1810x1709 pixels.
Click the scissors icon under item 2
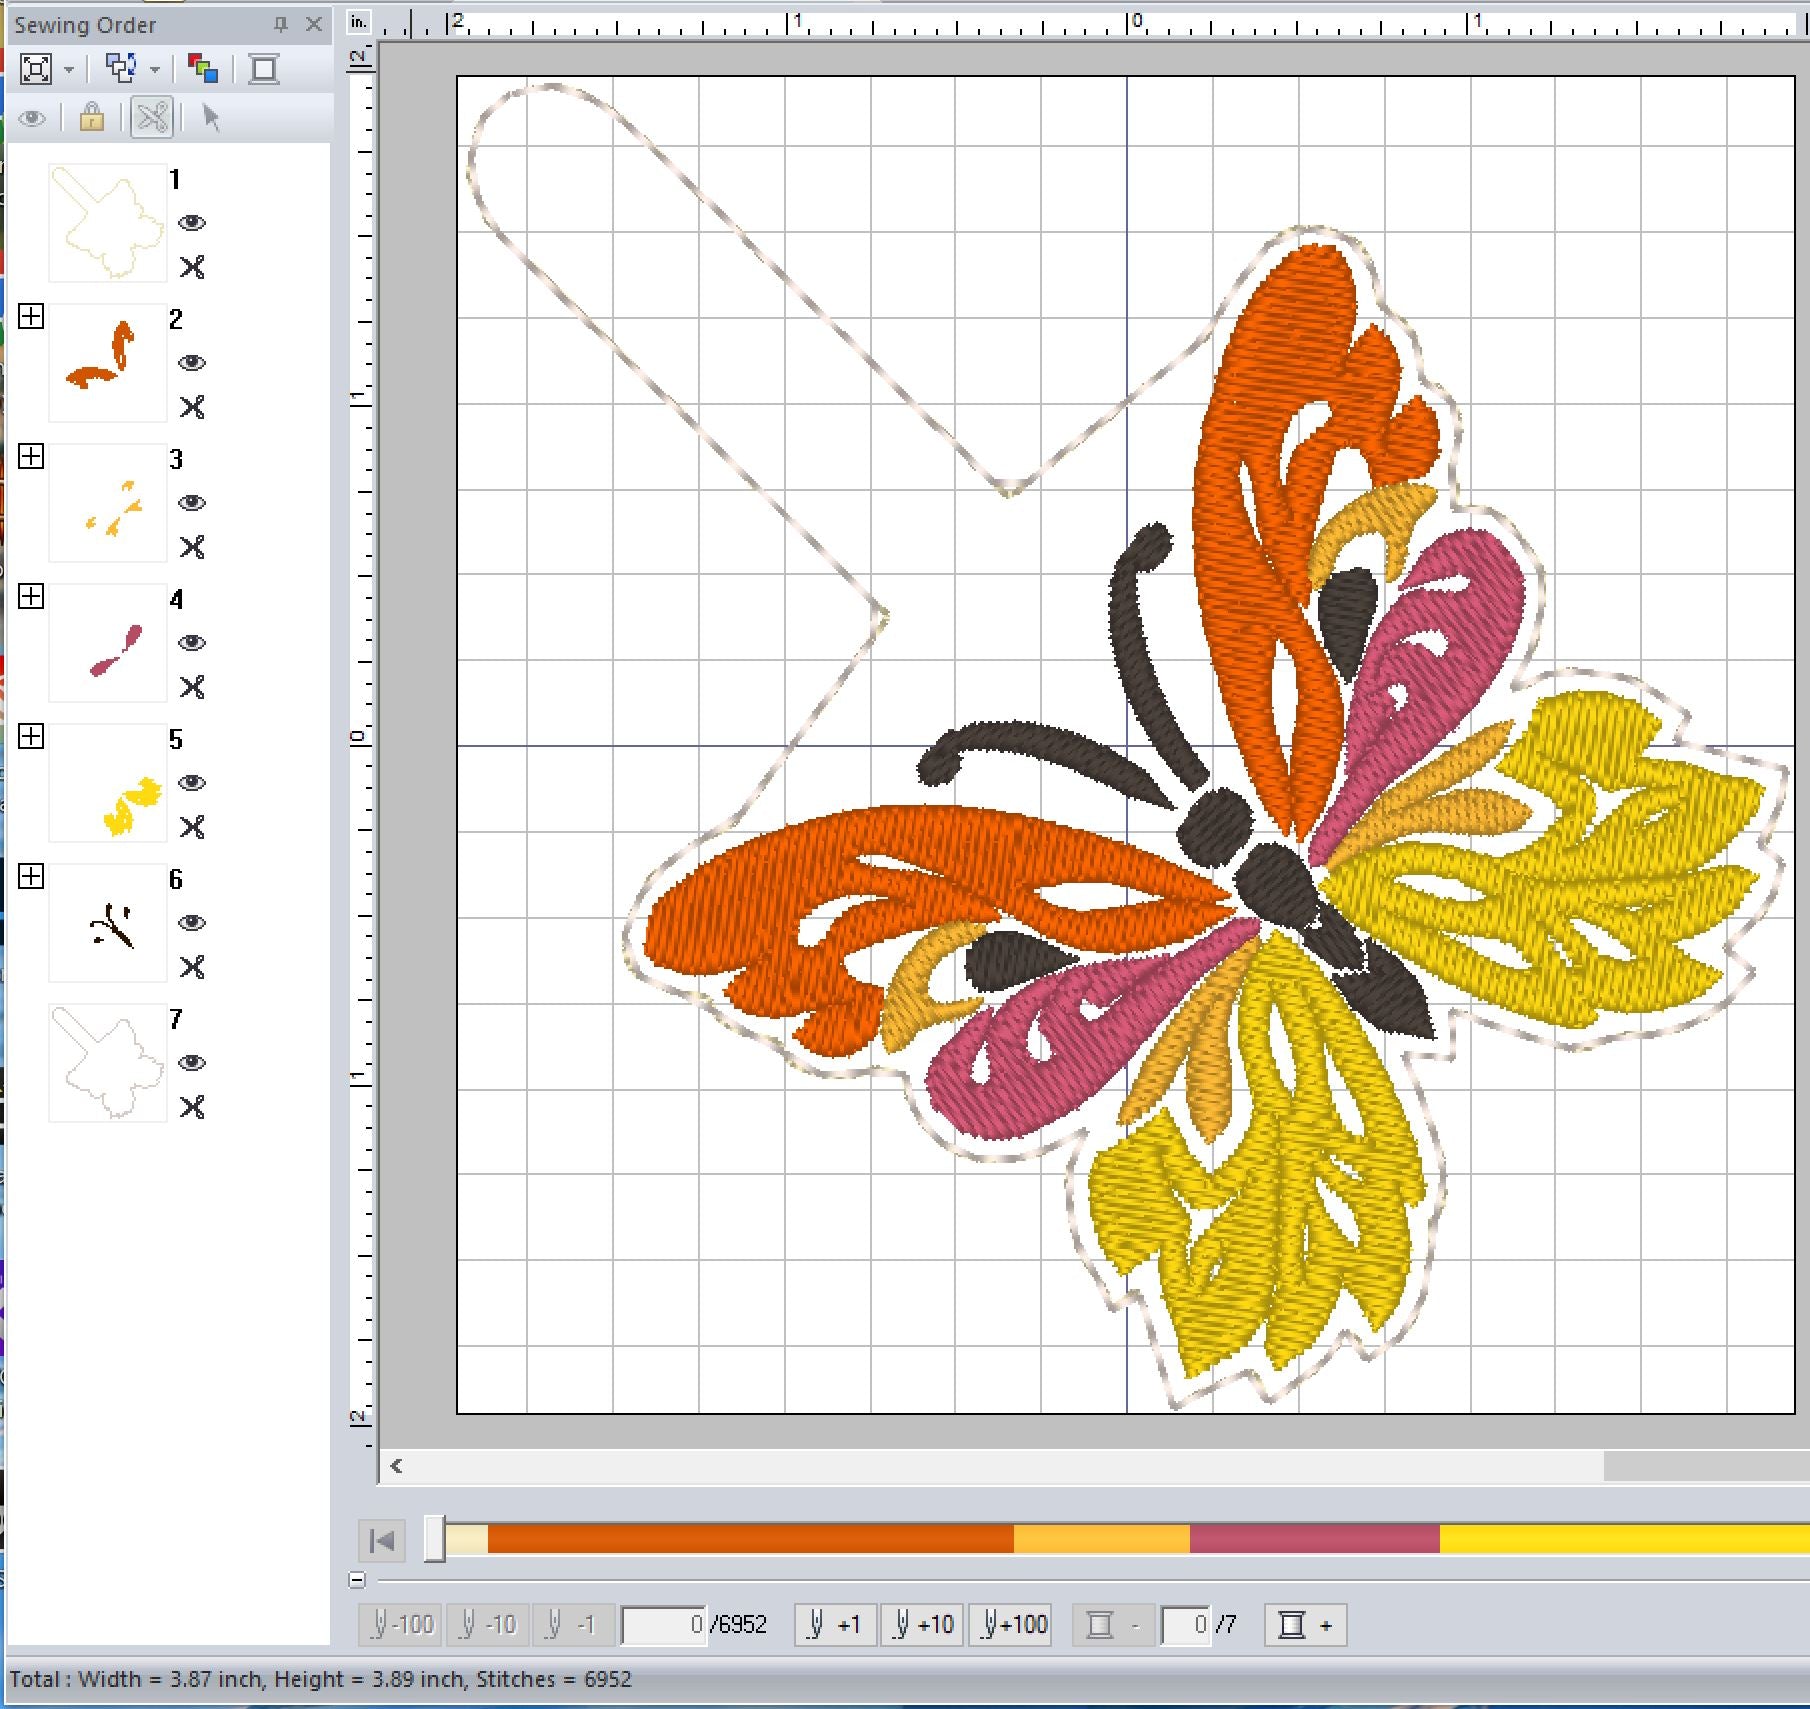click(x=192, y=407)
